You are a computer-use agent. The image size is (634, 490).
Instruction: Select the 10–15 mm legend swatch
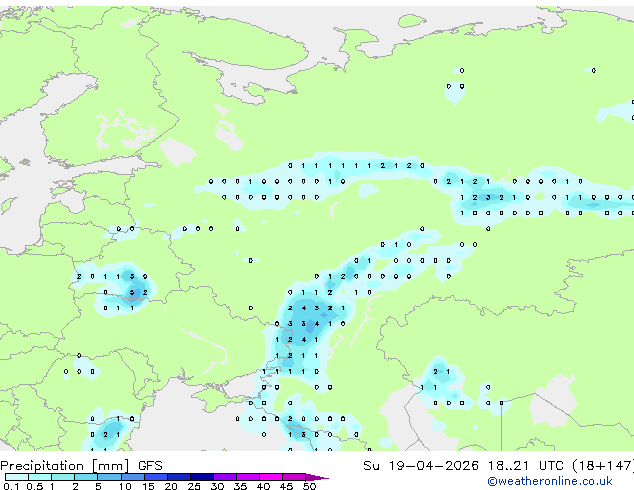tap(132, 477)
